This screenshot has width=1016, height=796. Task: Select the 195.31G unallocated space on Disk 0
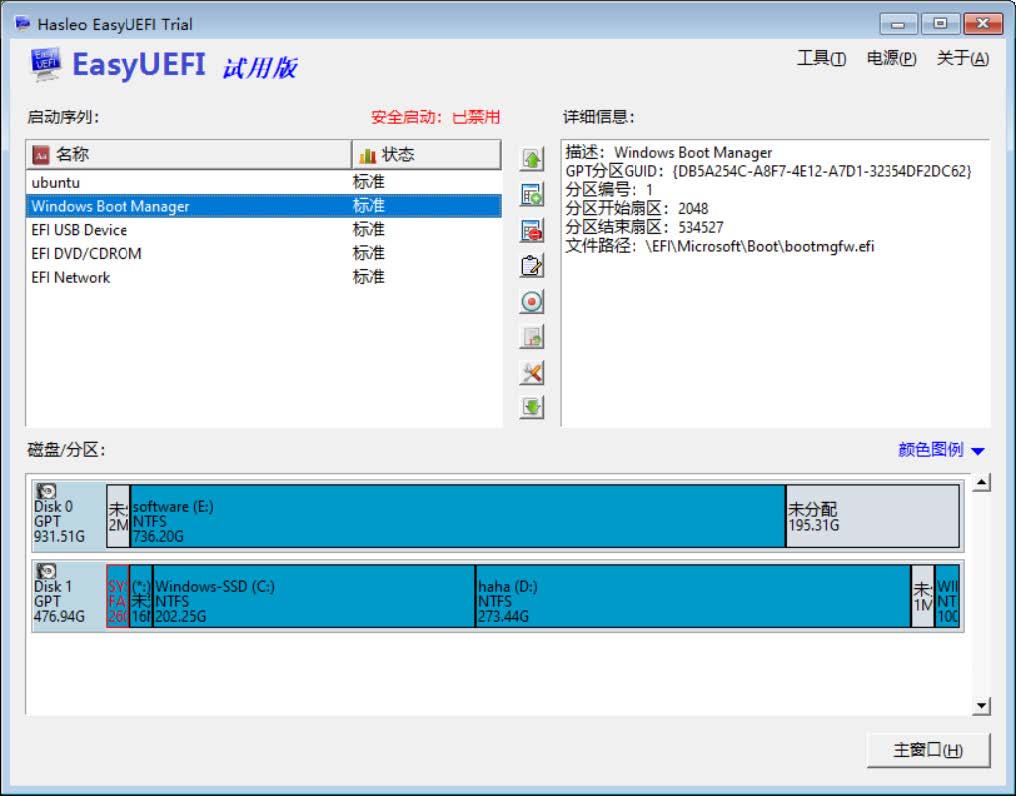click(x=872, y=516)
